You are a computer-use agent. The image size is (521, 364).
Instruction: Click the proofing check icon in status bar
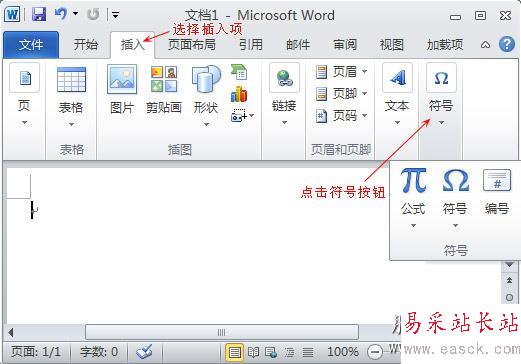click(x=144, y=352)
